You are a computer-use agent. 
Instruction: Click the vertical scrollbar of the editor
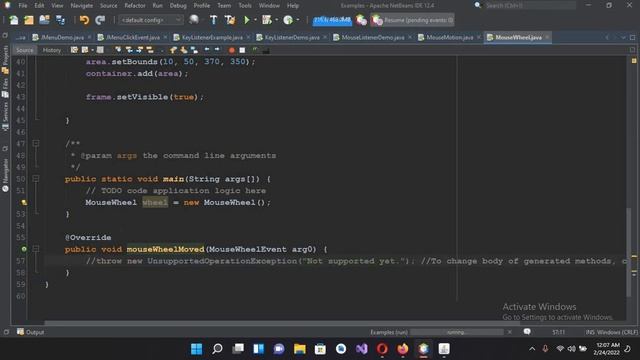(x=629, y=252)
